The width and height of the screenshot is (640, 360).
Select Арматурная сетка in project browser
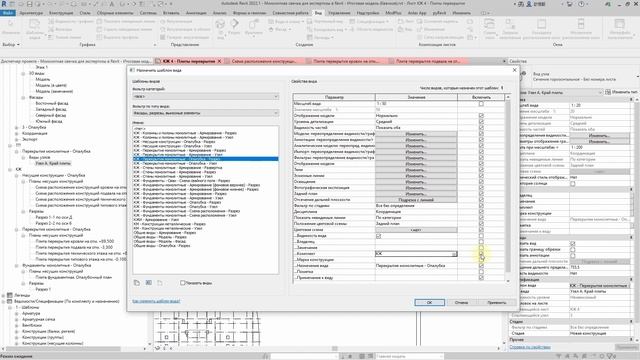pos(38,319)
